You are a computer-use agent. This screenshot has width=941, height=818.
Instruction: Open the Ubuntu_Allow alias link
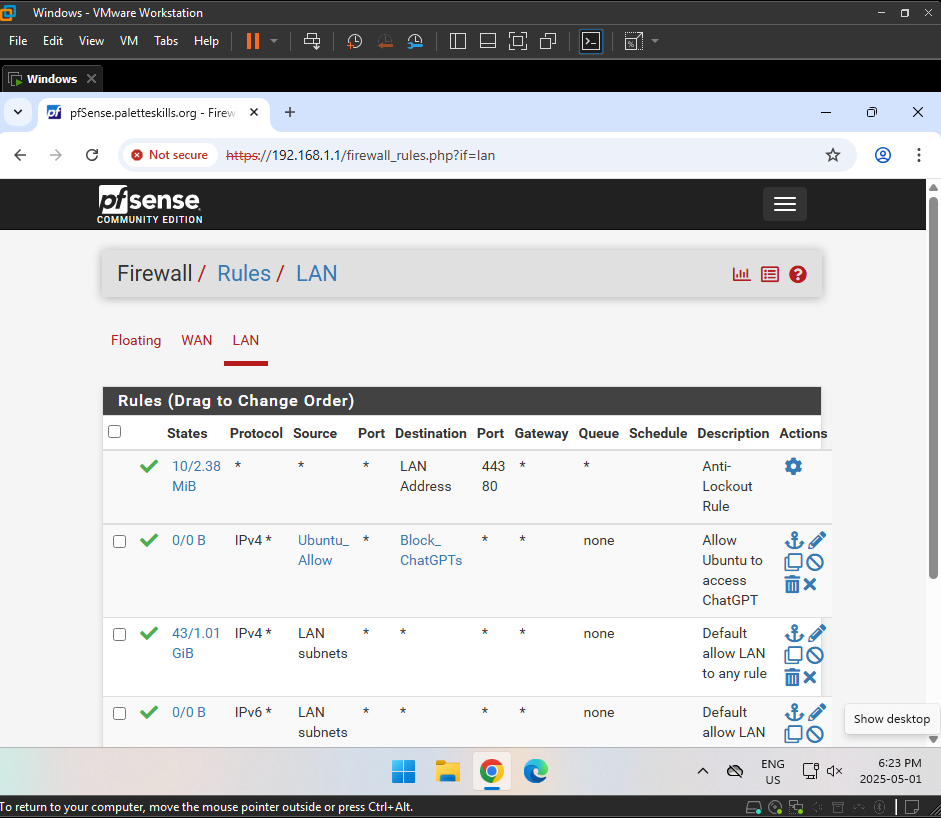(x=322, y=550)
